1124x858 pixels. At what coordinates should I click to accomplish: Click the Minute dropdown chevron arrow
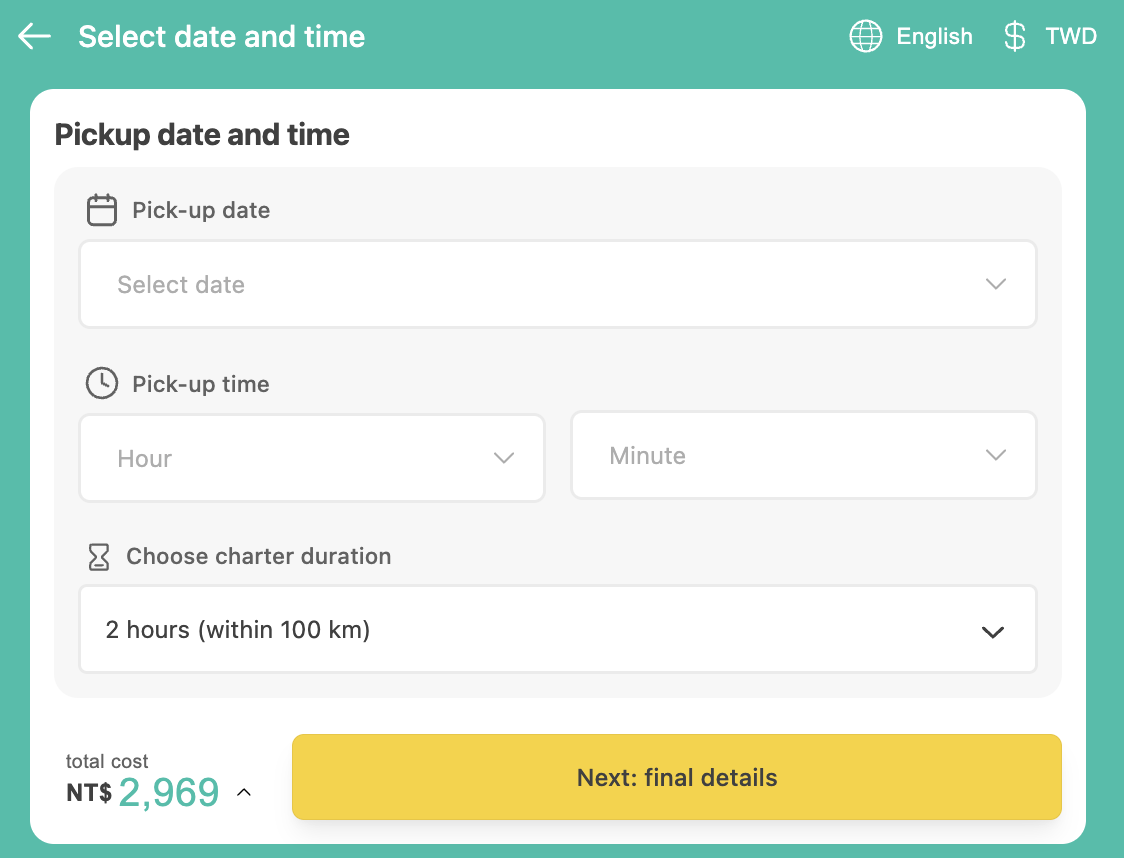(995, 456)
